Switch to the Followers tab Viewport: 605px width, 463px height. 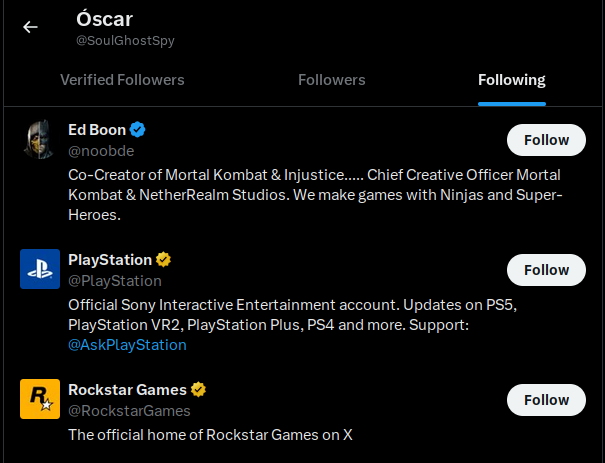coord(332,80)
